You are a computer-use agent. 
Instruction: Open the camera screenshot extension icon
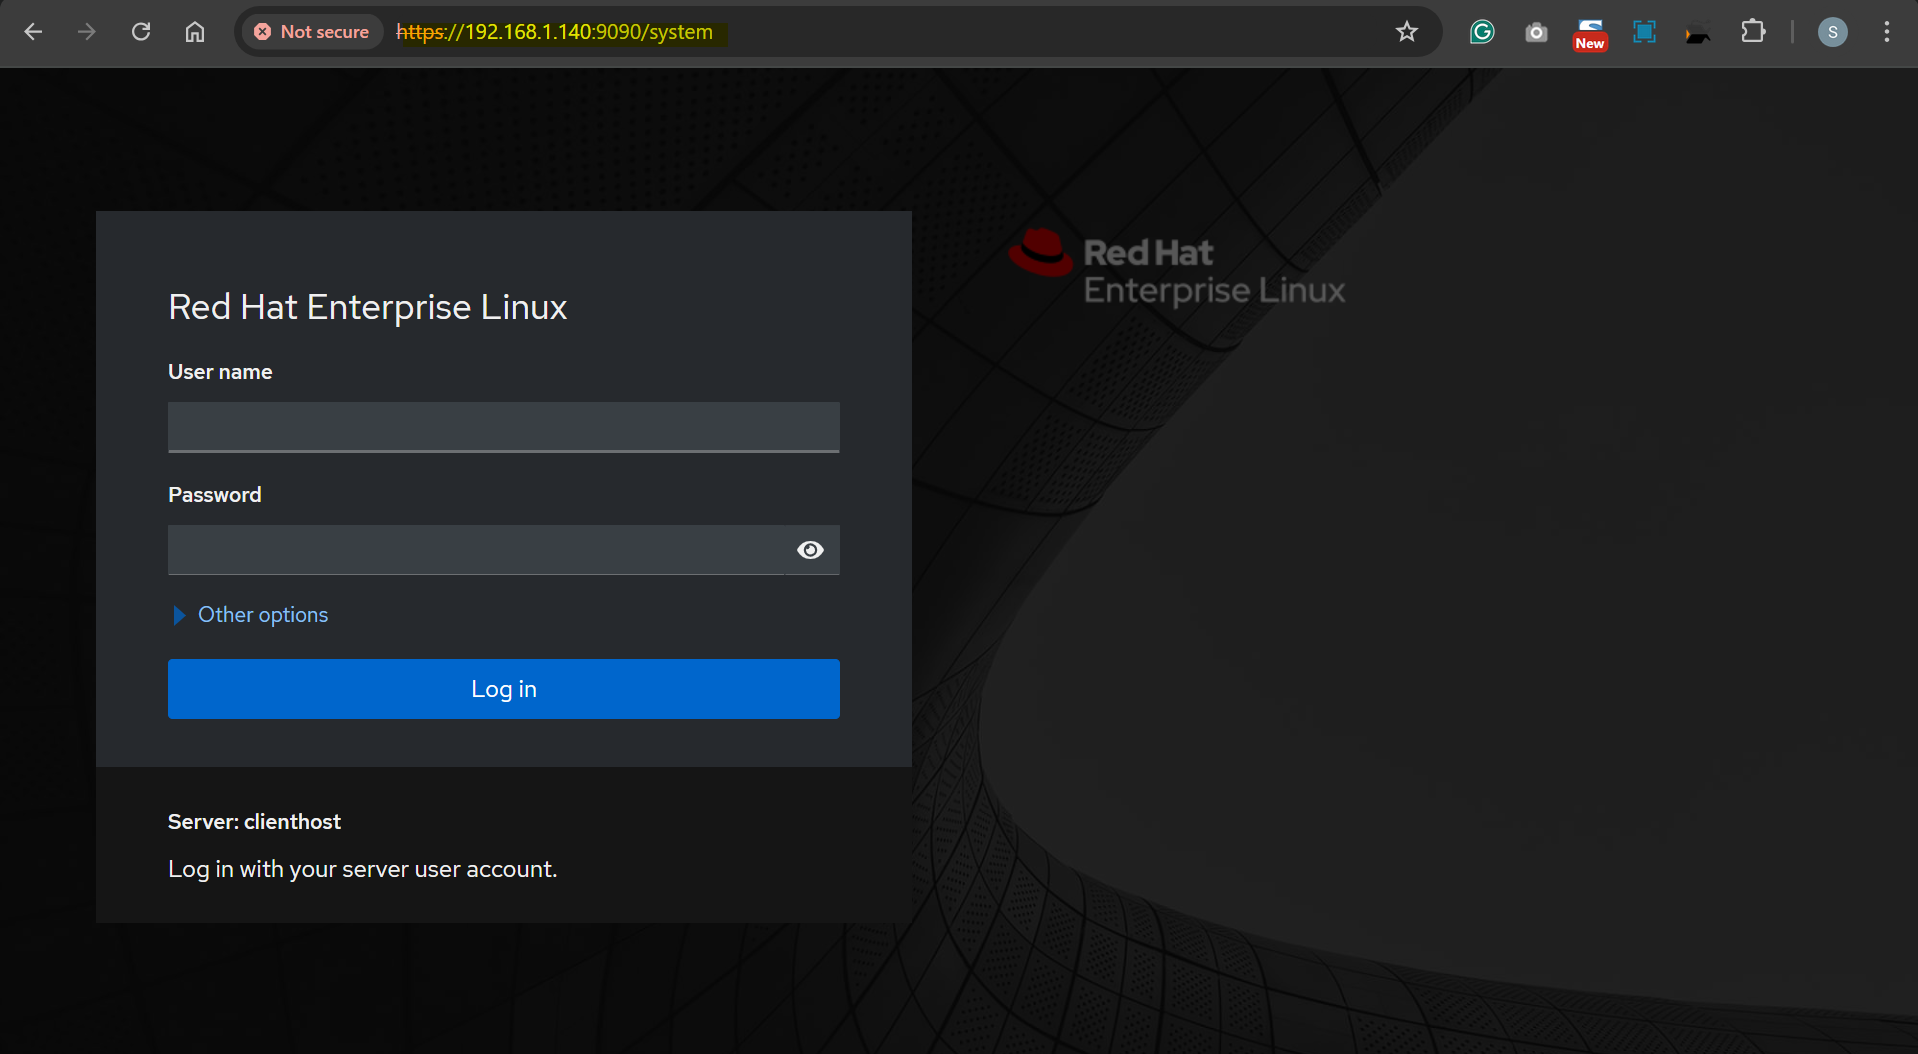[1536, 32]
